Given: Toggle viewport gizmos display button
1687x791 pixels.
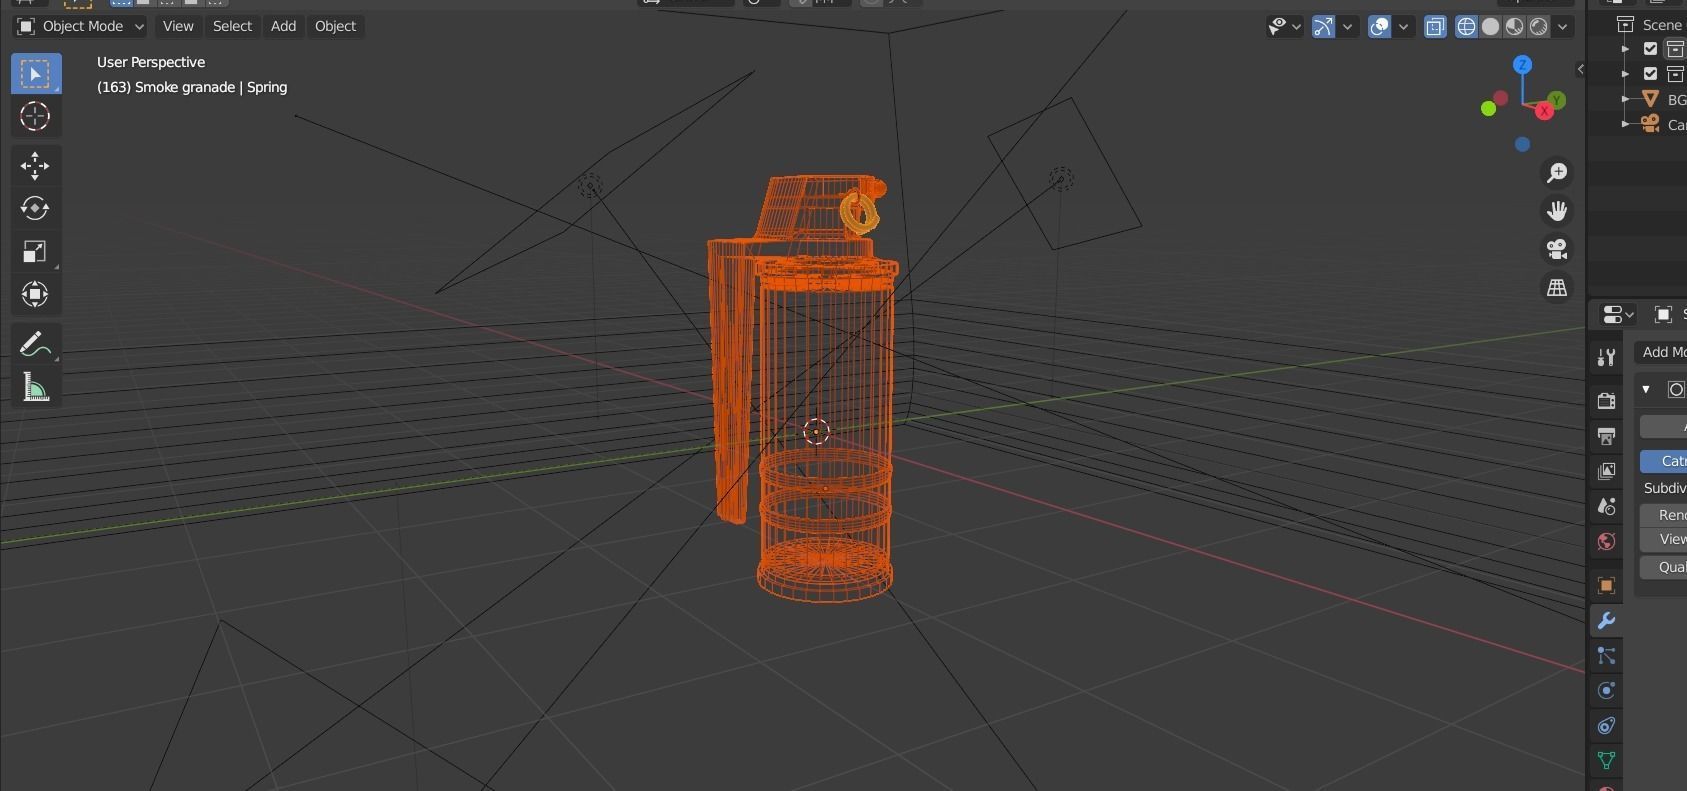Looking at the screenshot, I should (1323, 27).
